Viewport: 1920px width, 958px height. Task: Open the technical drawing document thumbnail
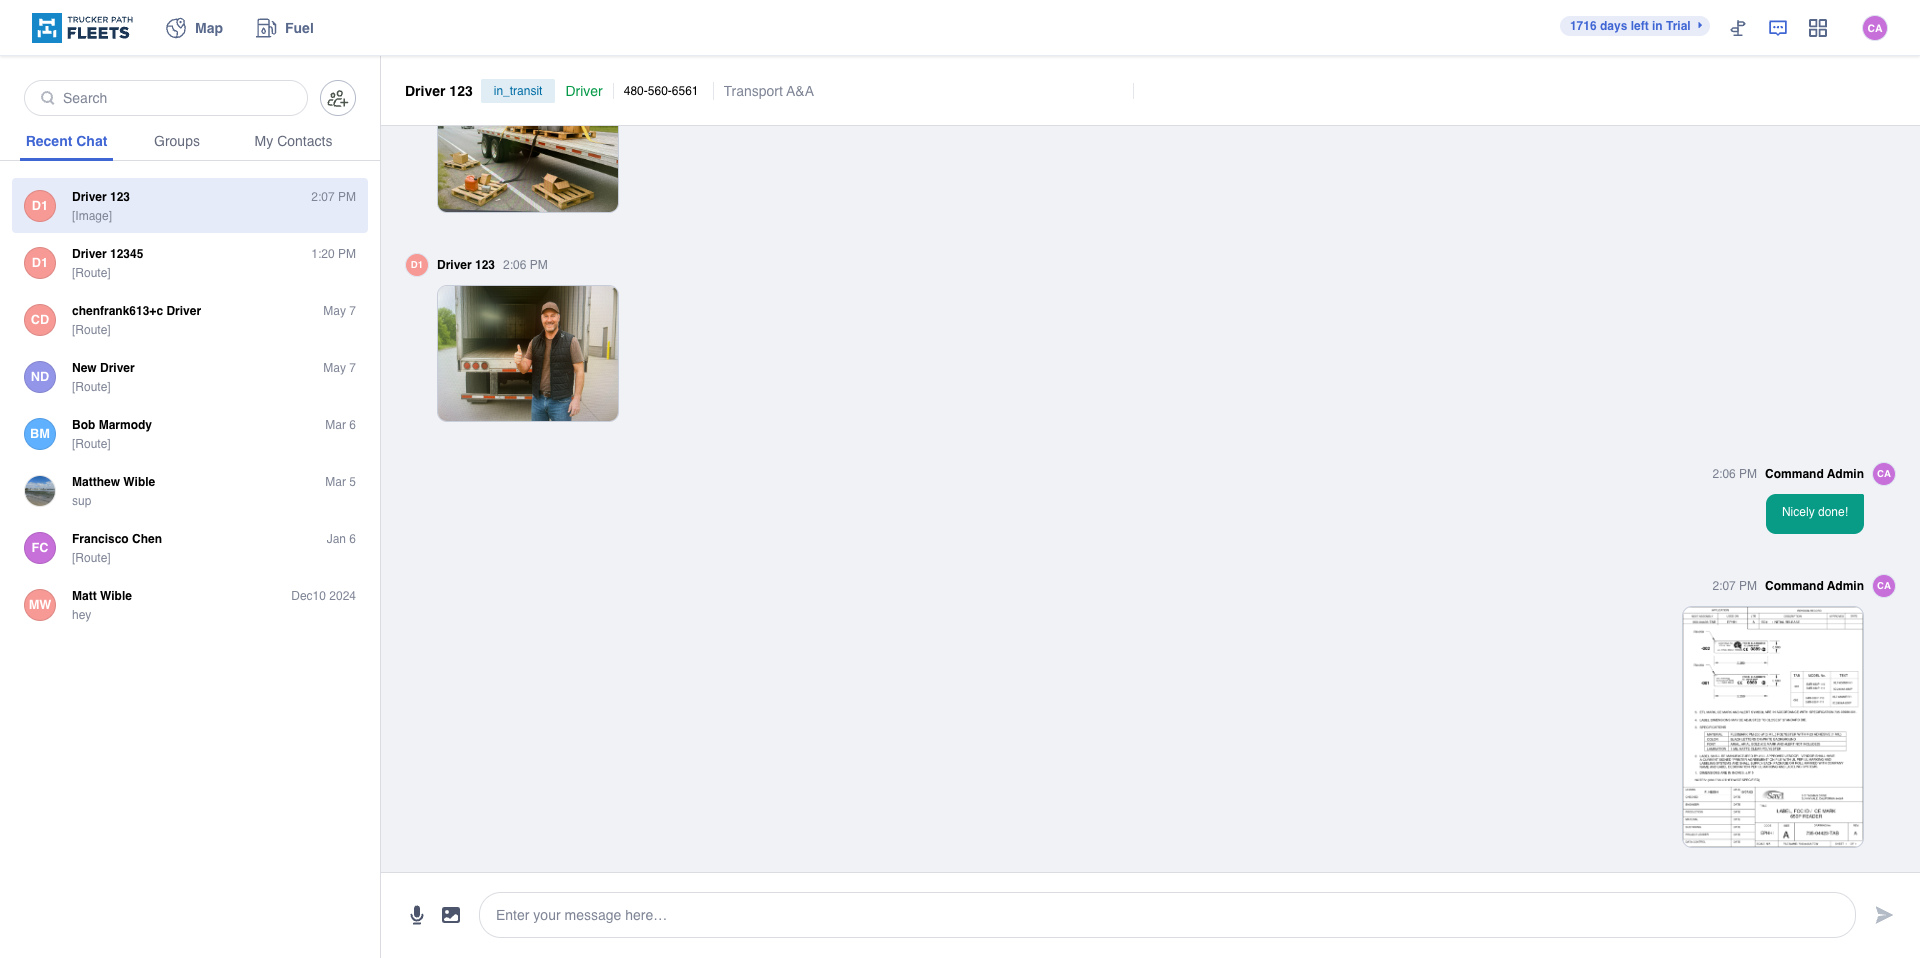1773,727
